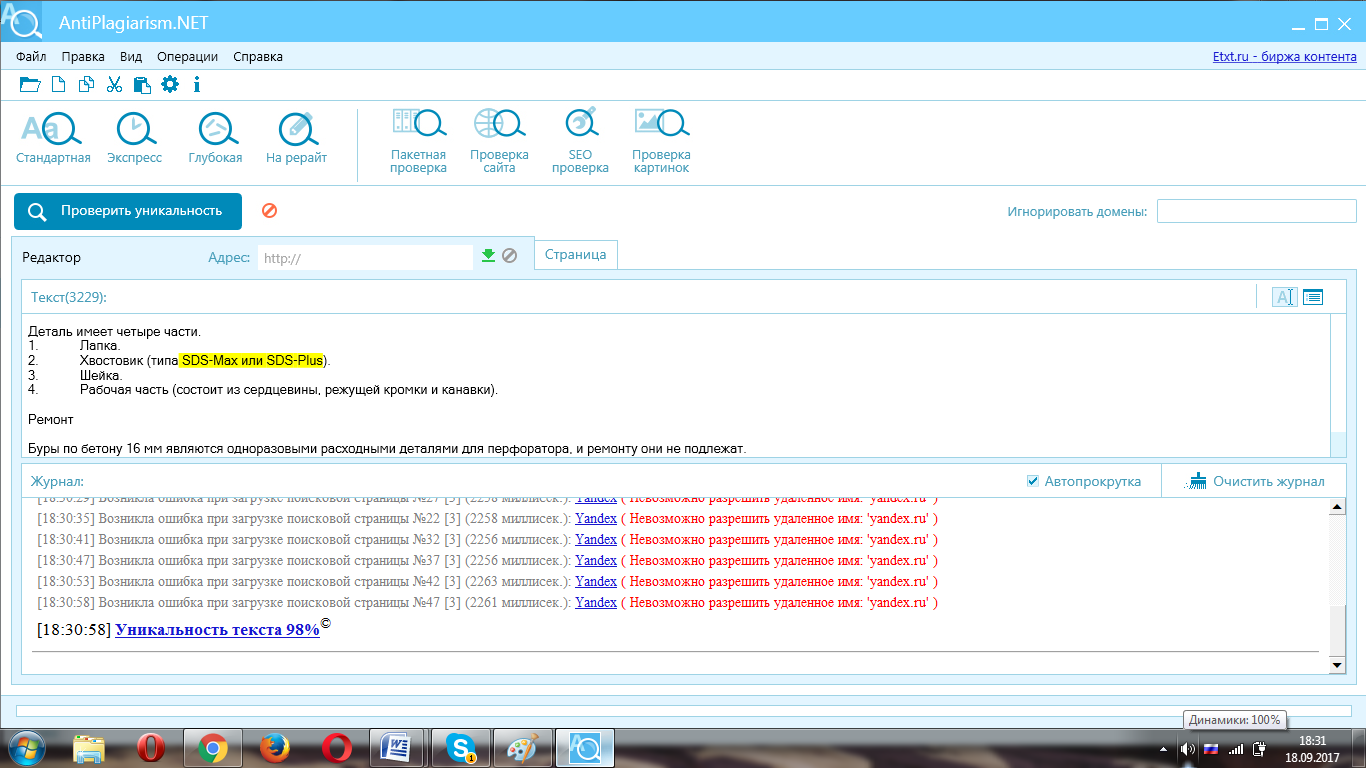Open the Вид menu
Image resolution: width=1366 pixels, height=768 pixels.
click(131, 57)
